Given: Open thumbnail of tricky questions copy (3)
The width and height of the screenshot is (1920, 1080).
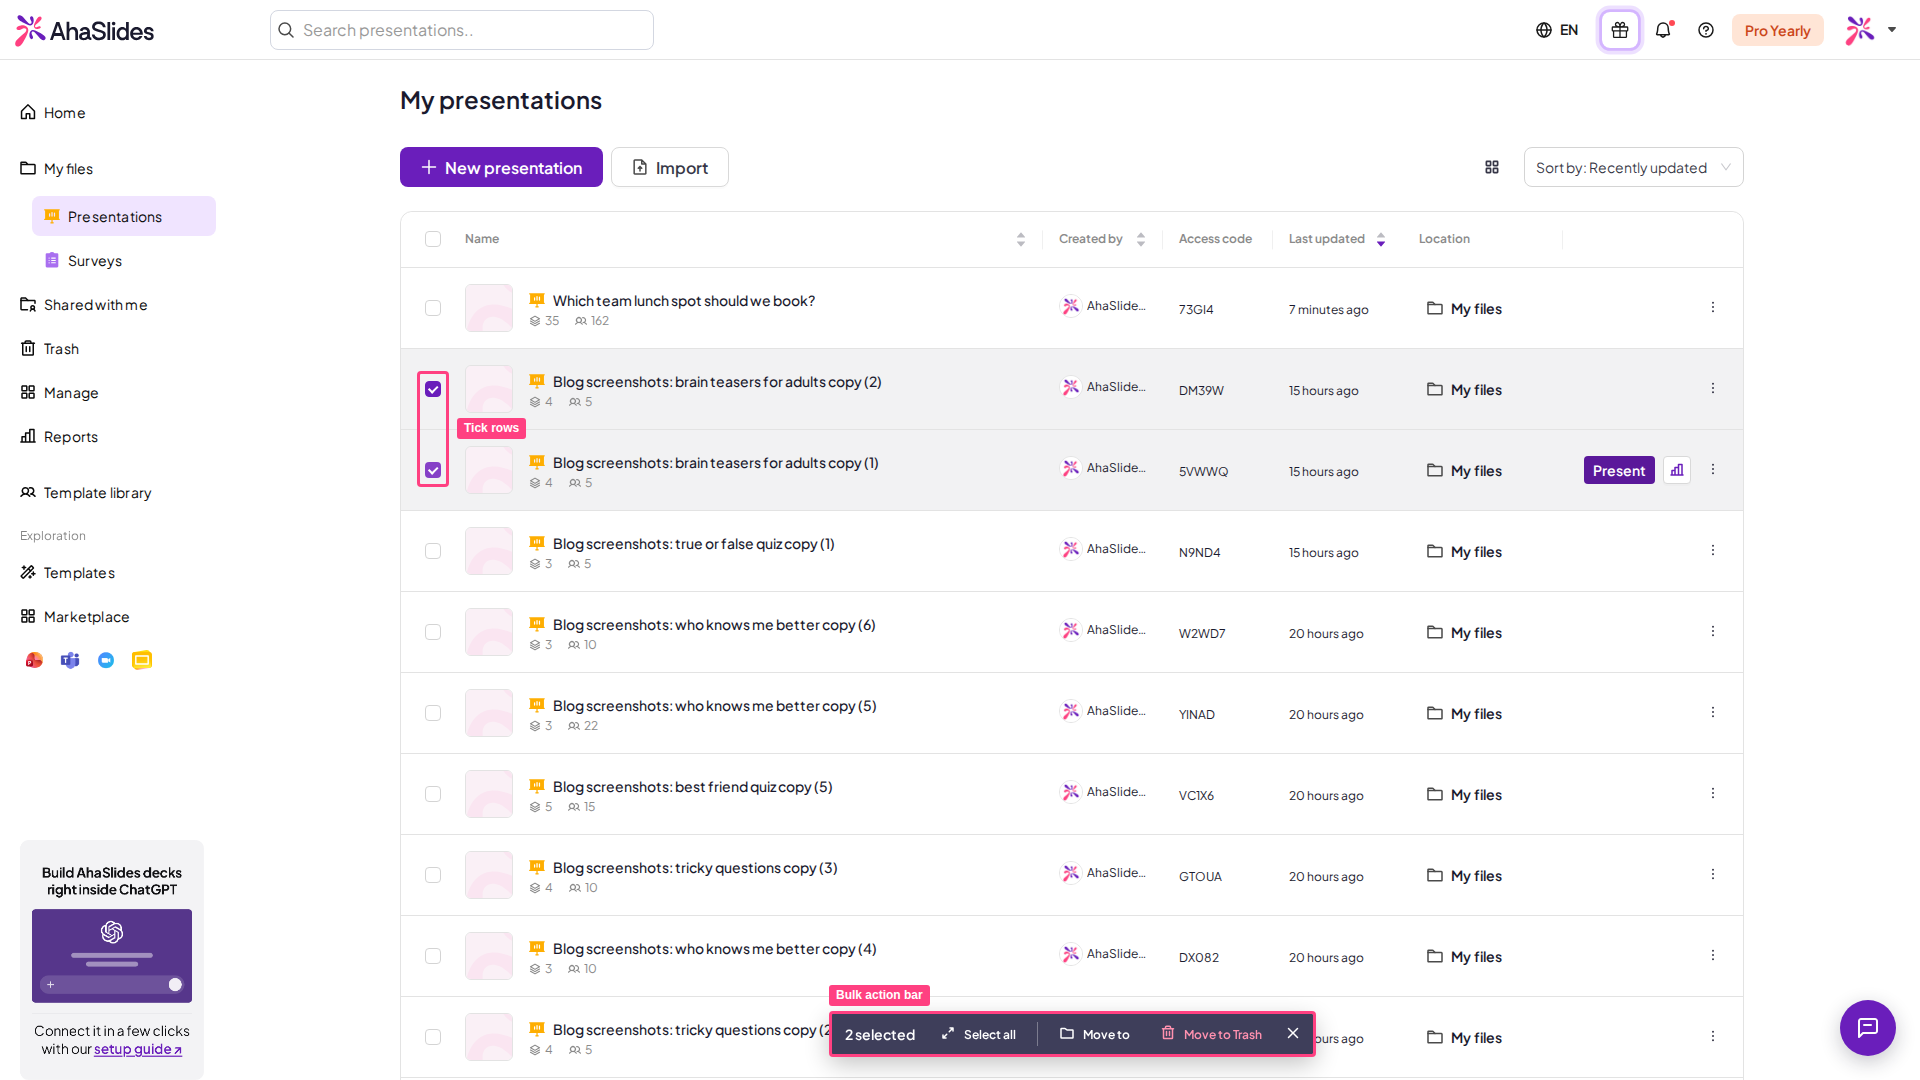Looking at the screenshot, I should pyautogui.click(x=489, y=875).
